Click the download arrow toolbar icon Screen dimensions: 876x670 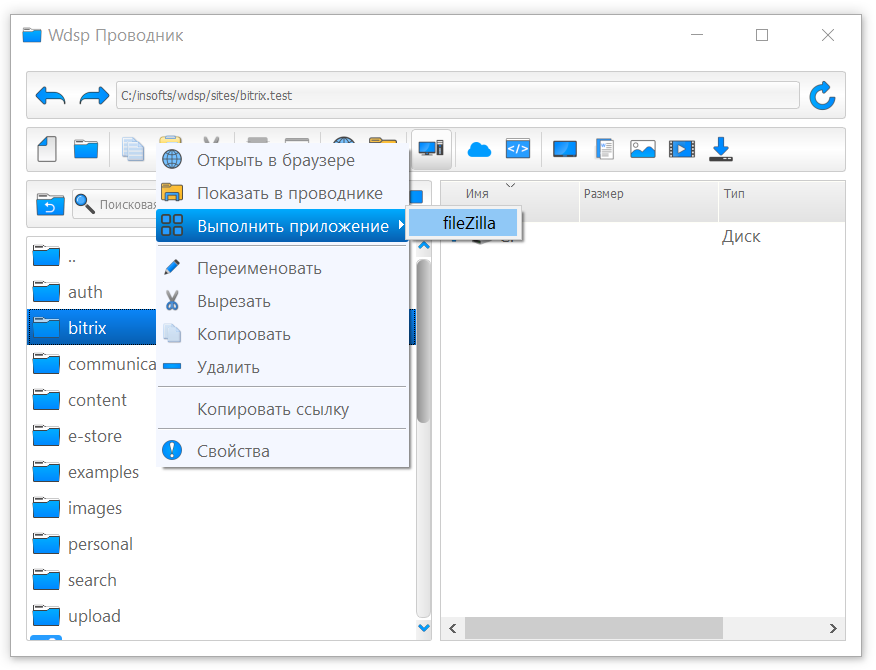pos(721,149)
